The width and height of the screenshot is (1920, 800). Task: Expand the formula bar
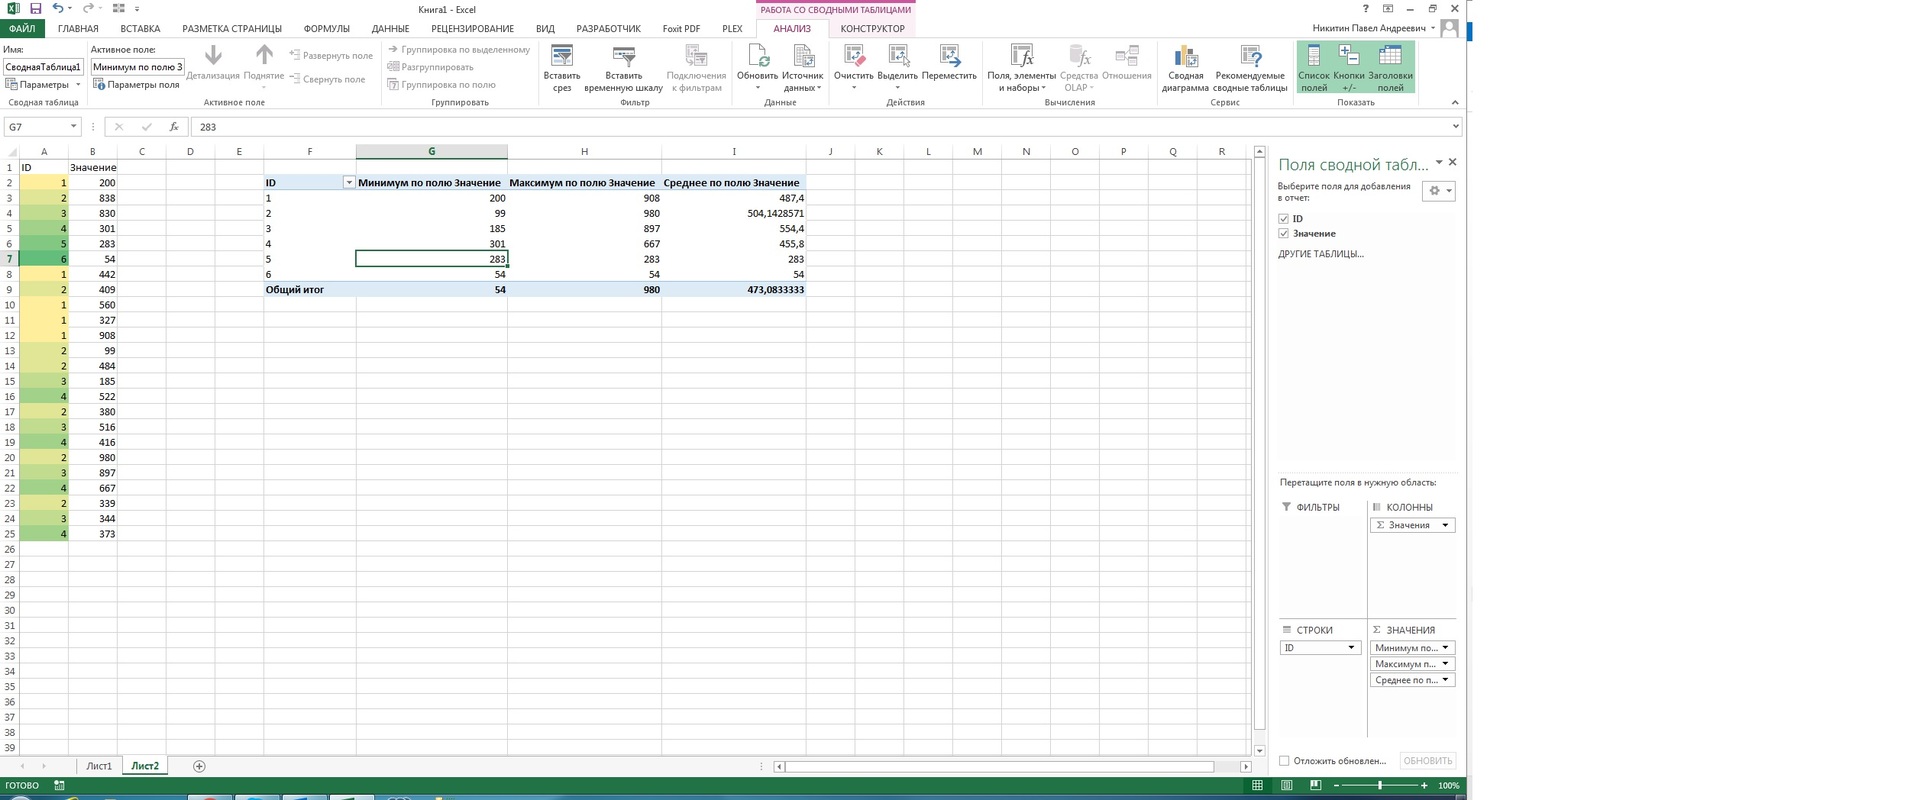tap(1456, 127)
